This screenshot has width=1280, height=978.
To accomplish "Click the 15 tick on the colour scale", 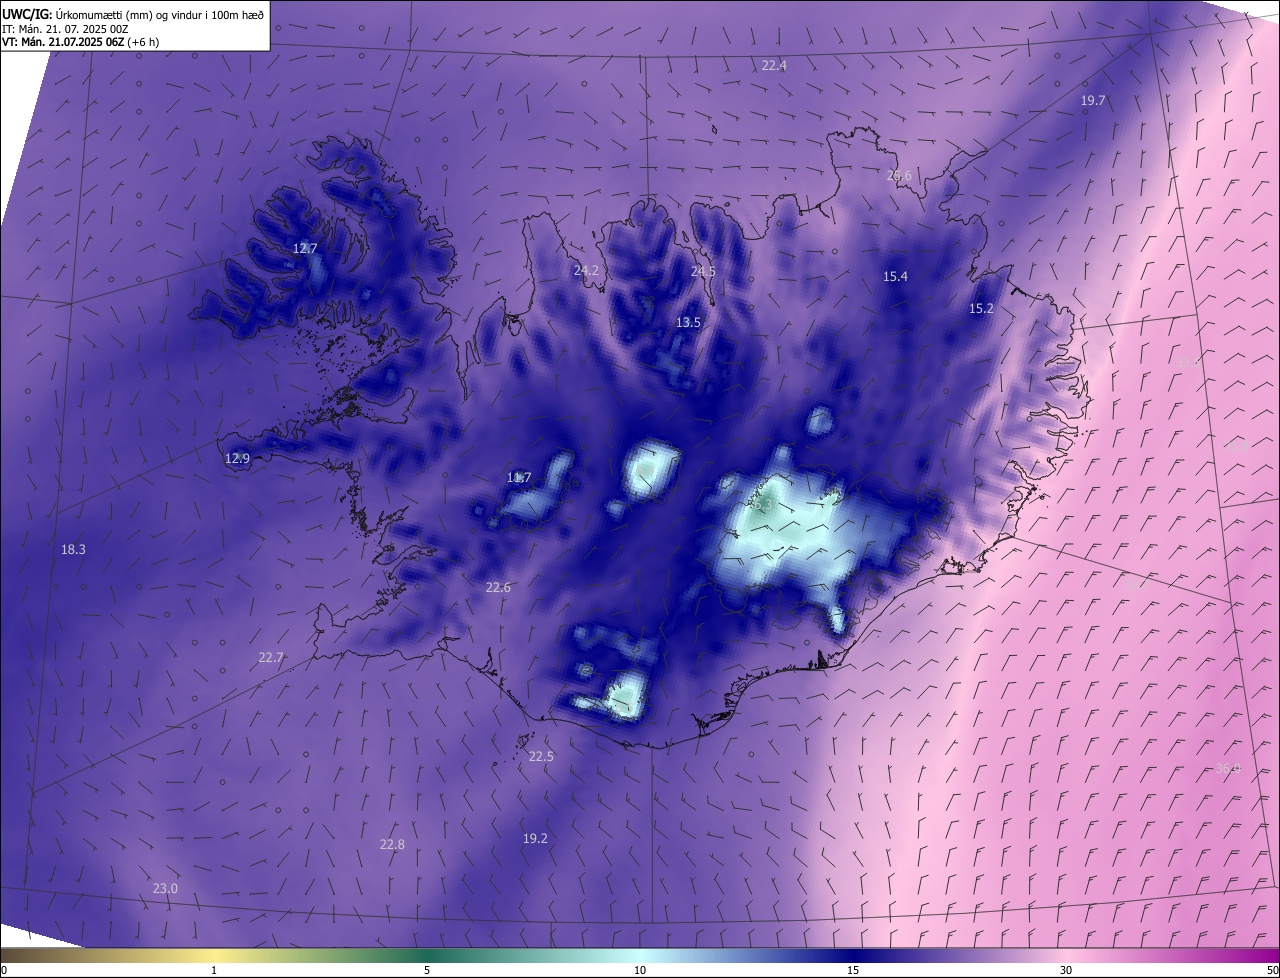I will point(853,970).
